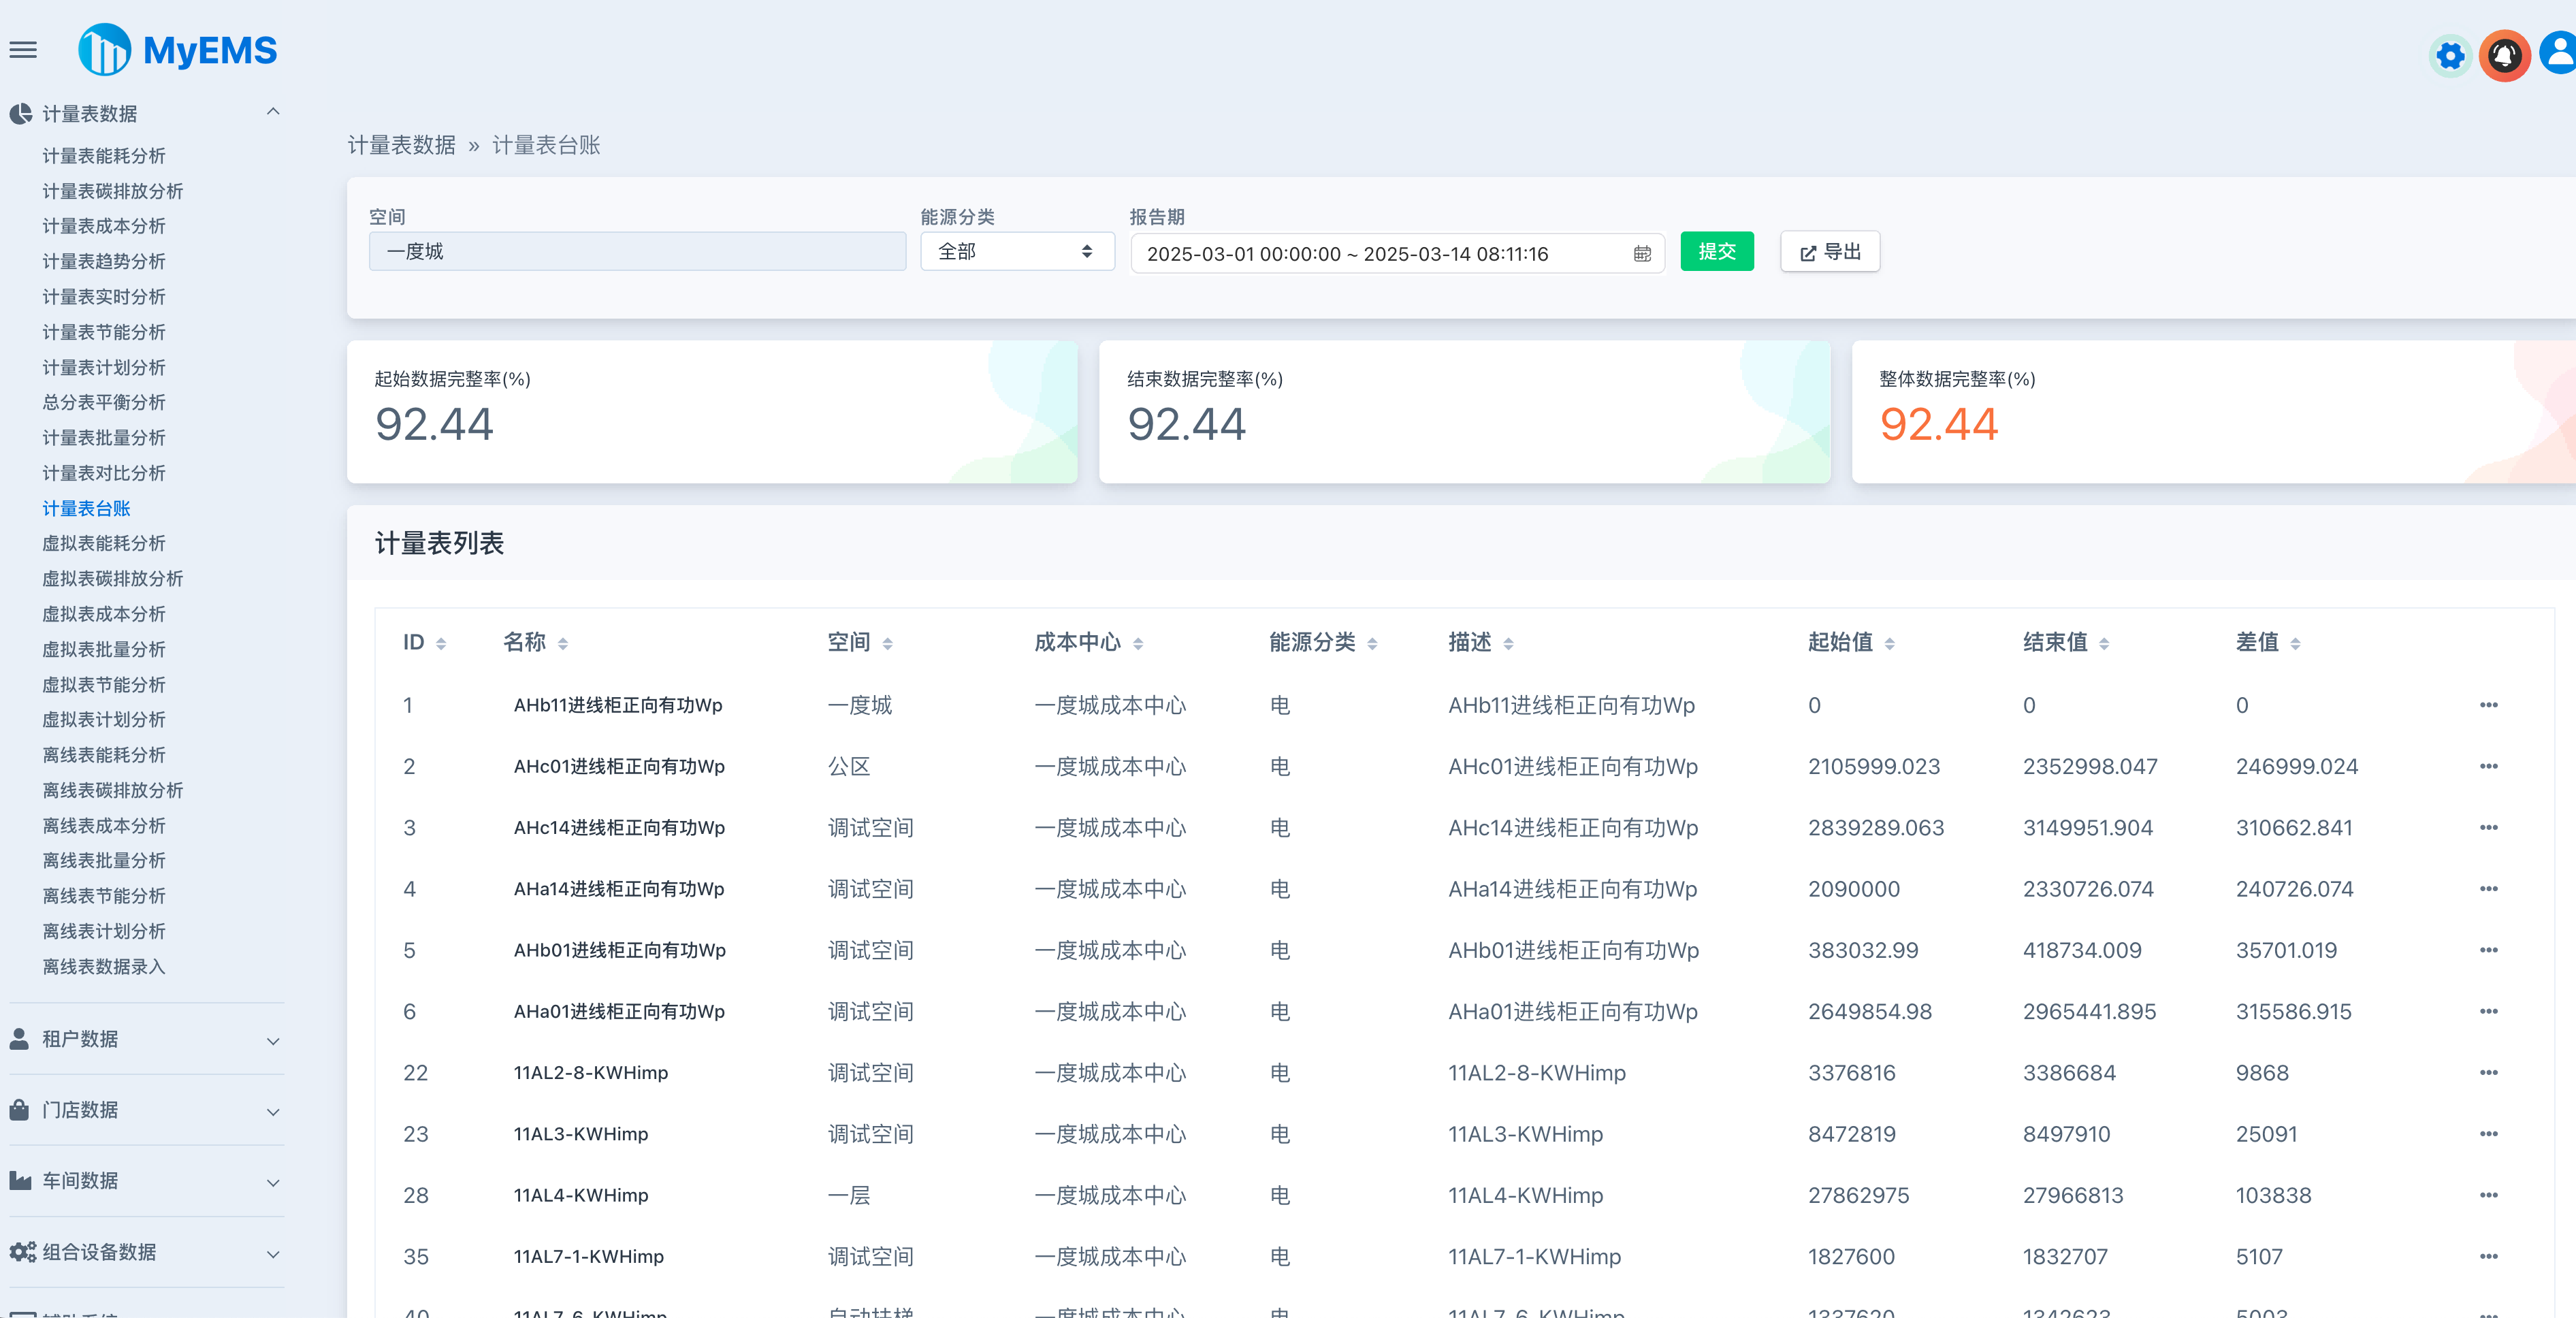
Task: Open row actions ellipsis for AHc01 row
Action: click(x=2489, y=767)
